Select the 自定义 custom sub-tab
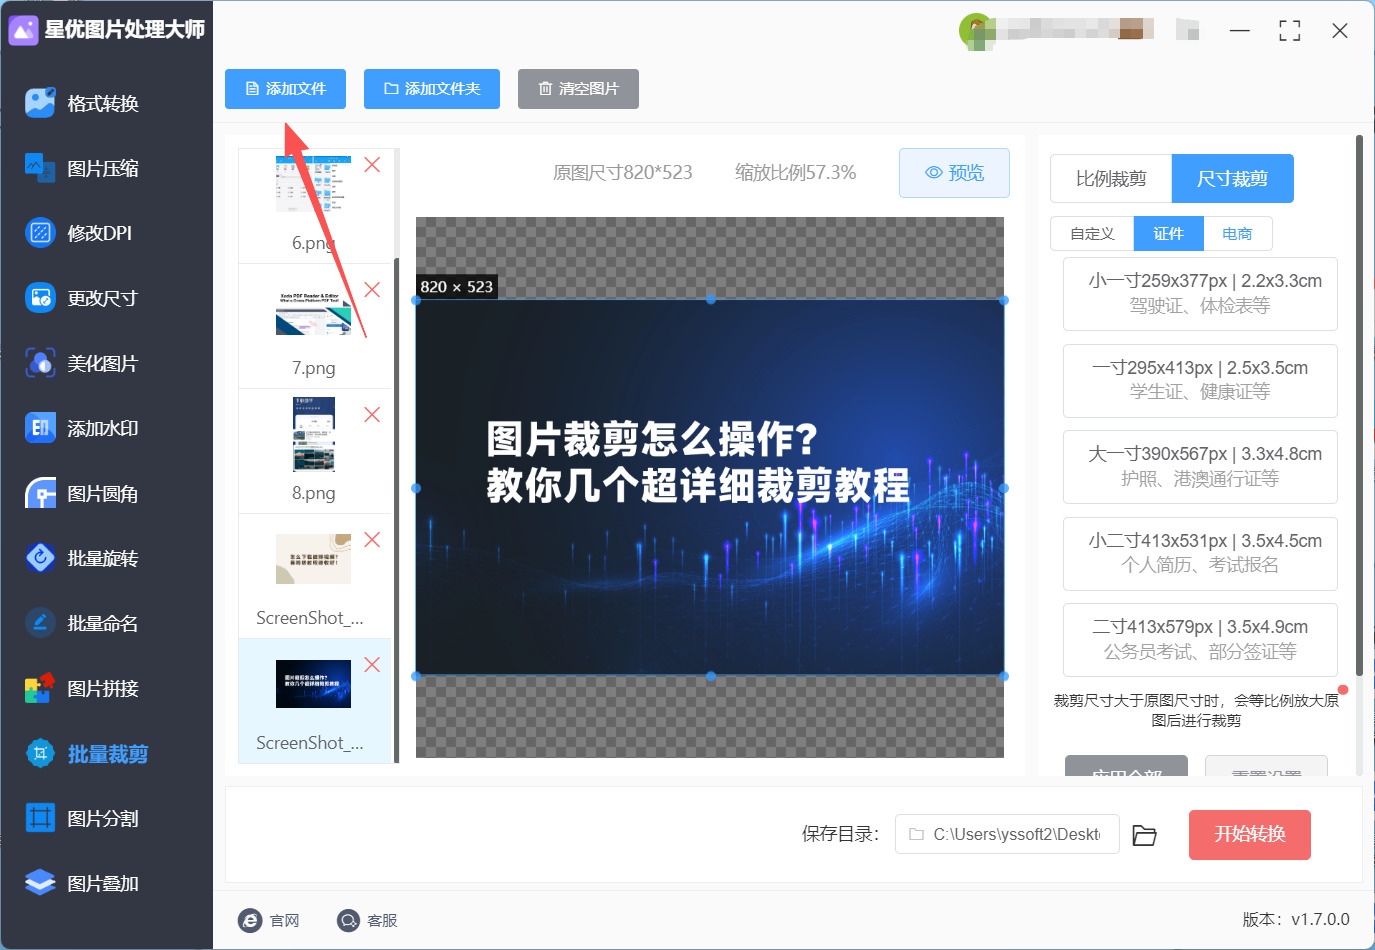Screen dimensions: 1375x950 click(1092, 234)
